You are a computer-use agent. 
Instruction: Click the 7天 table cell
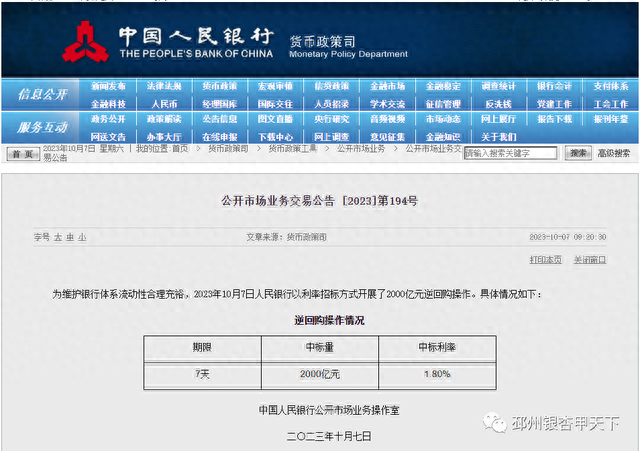pyautogui.click(x=202, y=374)
